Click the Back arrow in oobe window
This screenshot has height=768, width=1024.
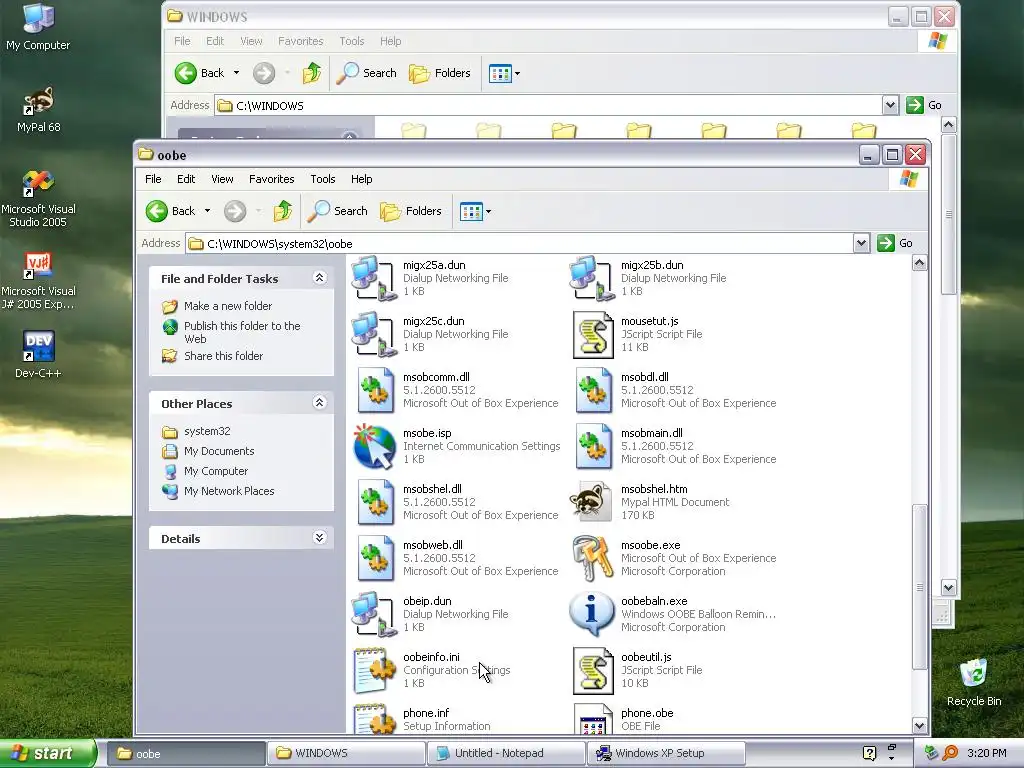tap(157, 211)
